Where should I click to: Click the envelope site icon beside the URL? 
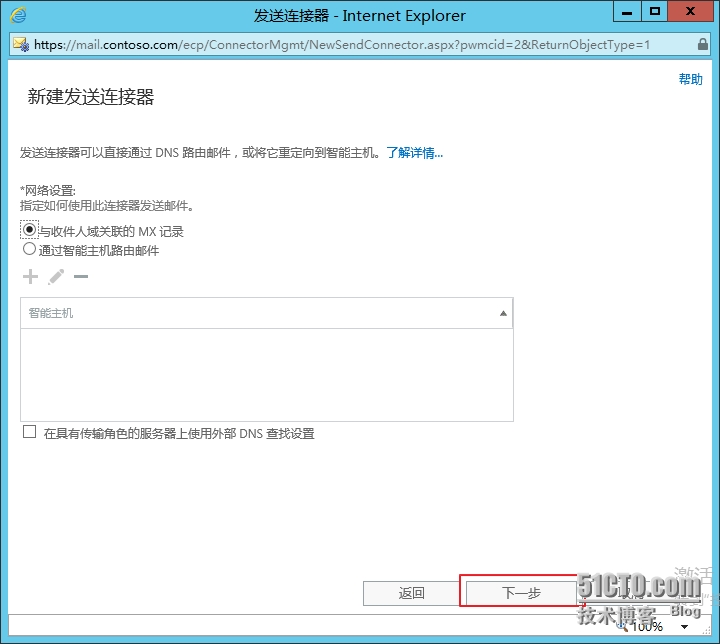20,45
